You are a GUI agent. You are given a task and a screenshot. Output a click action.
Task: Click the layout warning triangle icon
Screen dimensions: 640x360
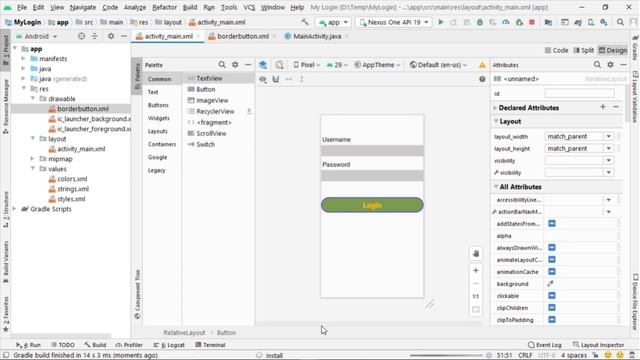[482, 65]
